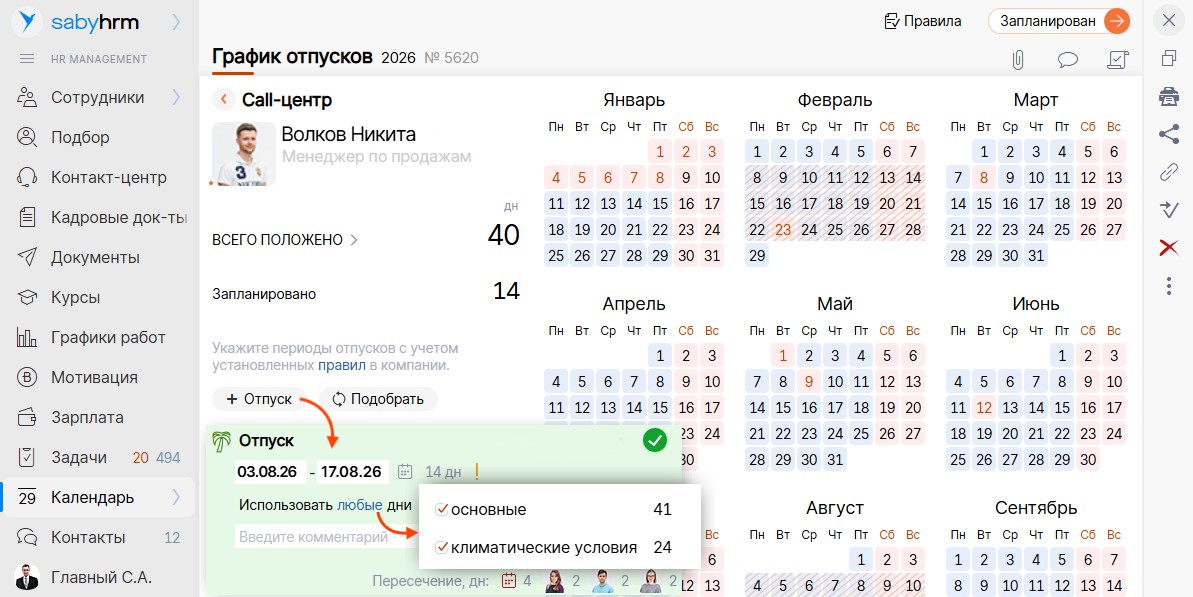Open date picker calendar icon near vacation dates
The width and height of the screenshot is (1193, 597).
(x=406, y=472)
